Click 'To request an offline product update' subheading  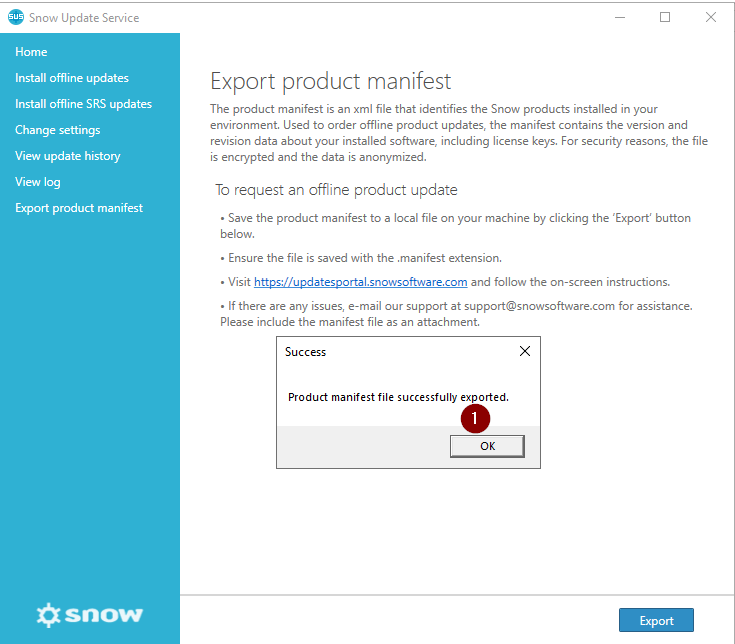336,190
